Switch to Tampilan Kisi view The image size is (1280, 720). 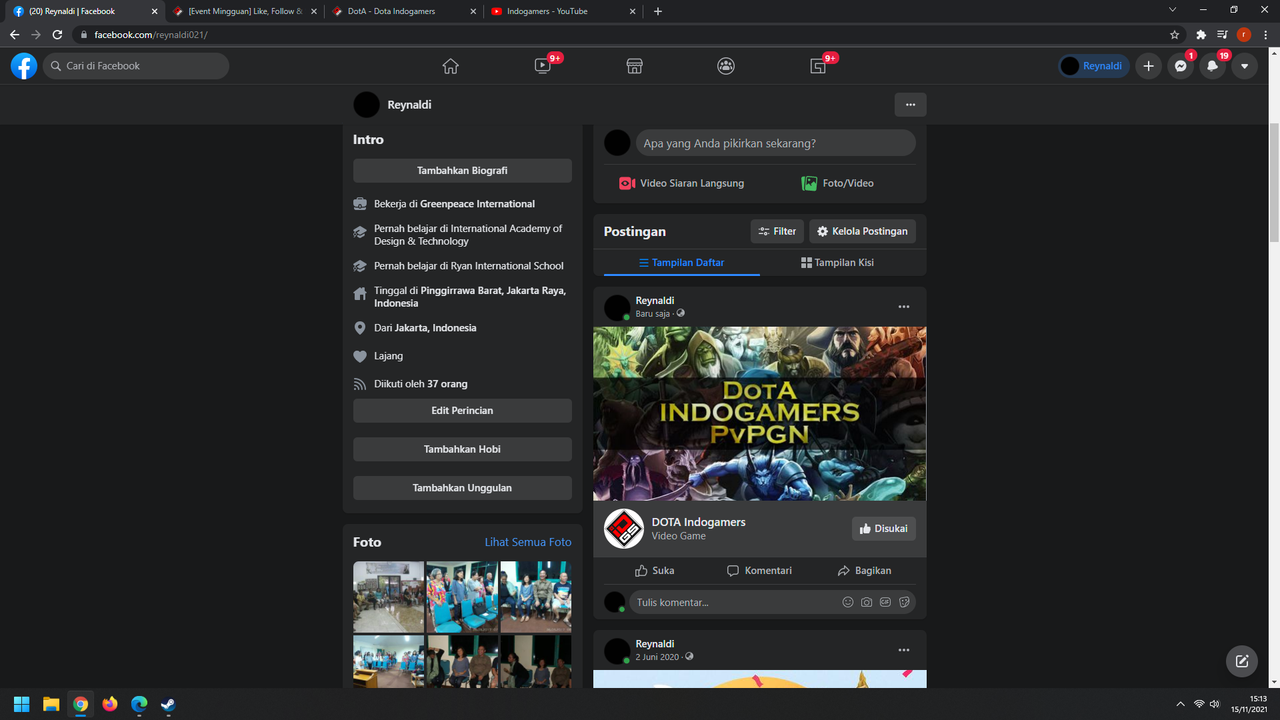click(836, 262)
